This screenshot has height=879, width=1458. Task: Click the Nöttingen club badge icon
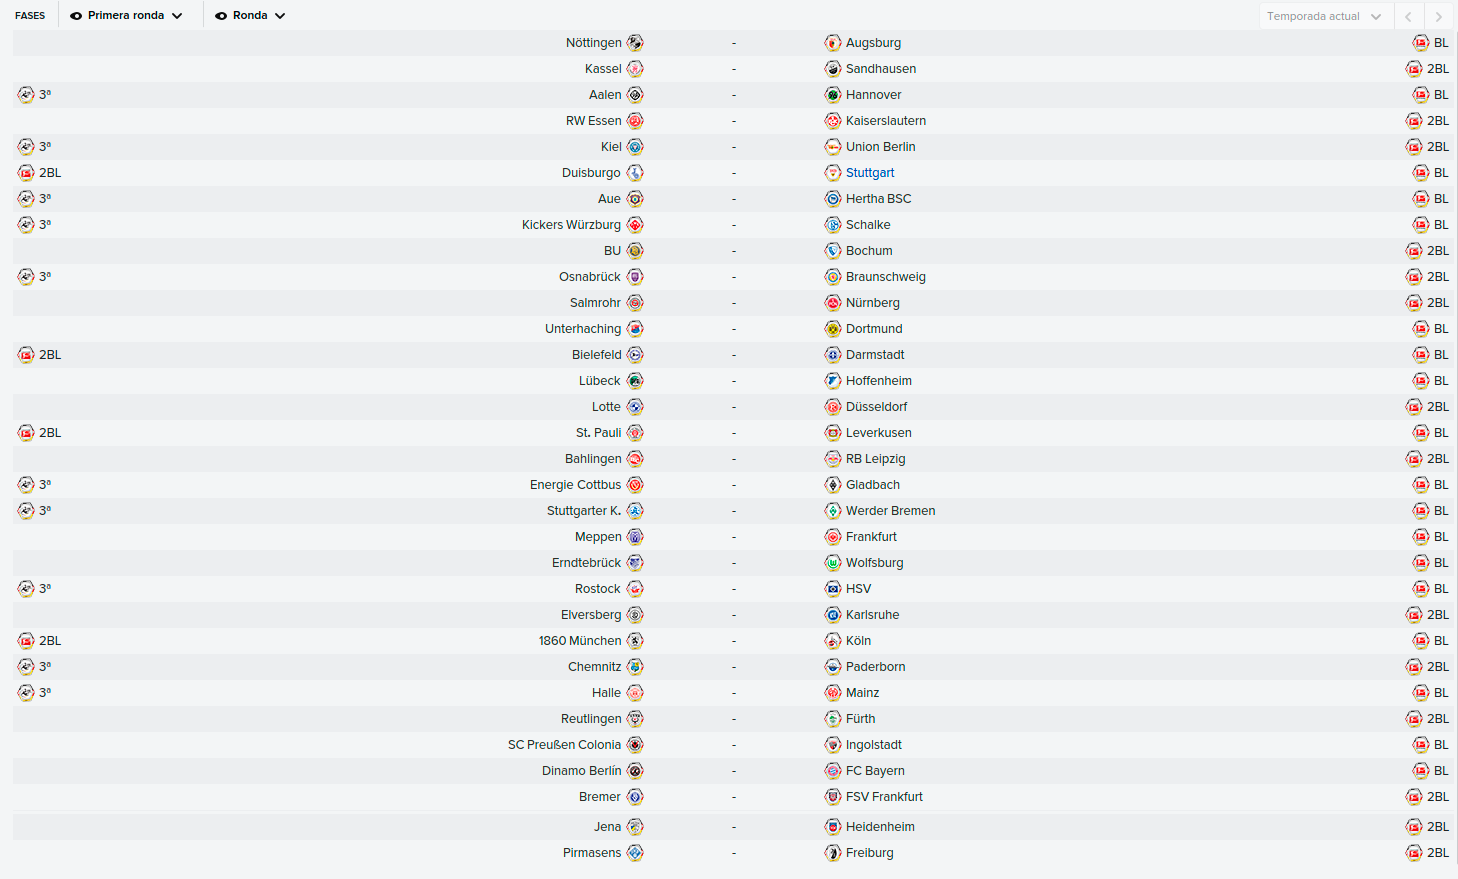(635, 43)
